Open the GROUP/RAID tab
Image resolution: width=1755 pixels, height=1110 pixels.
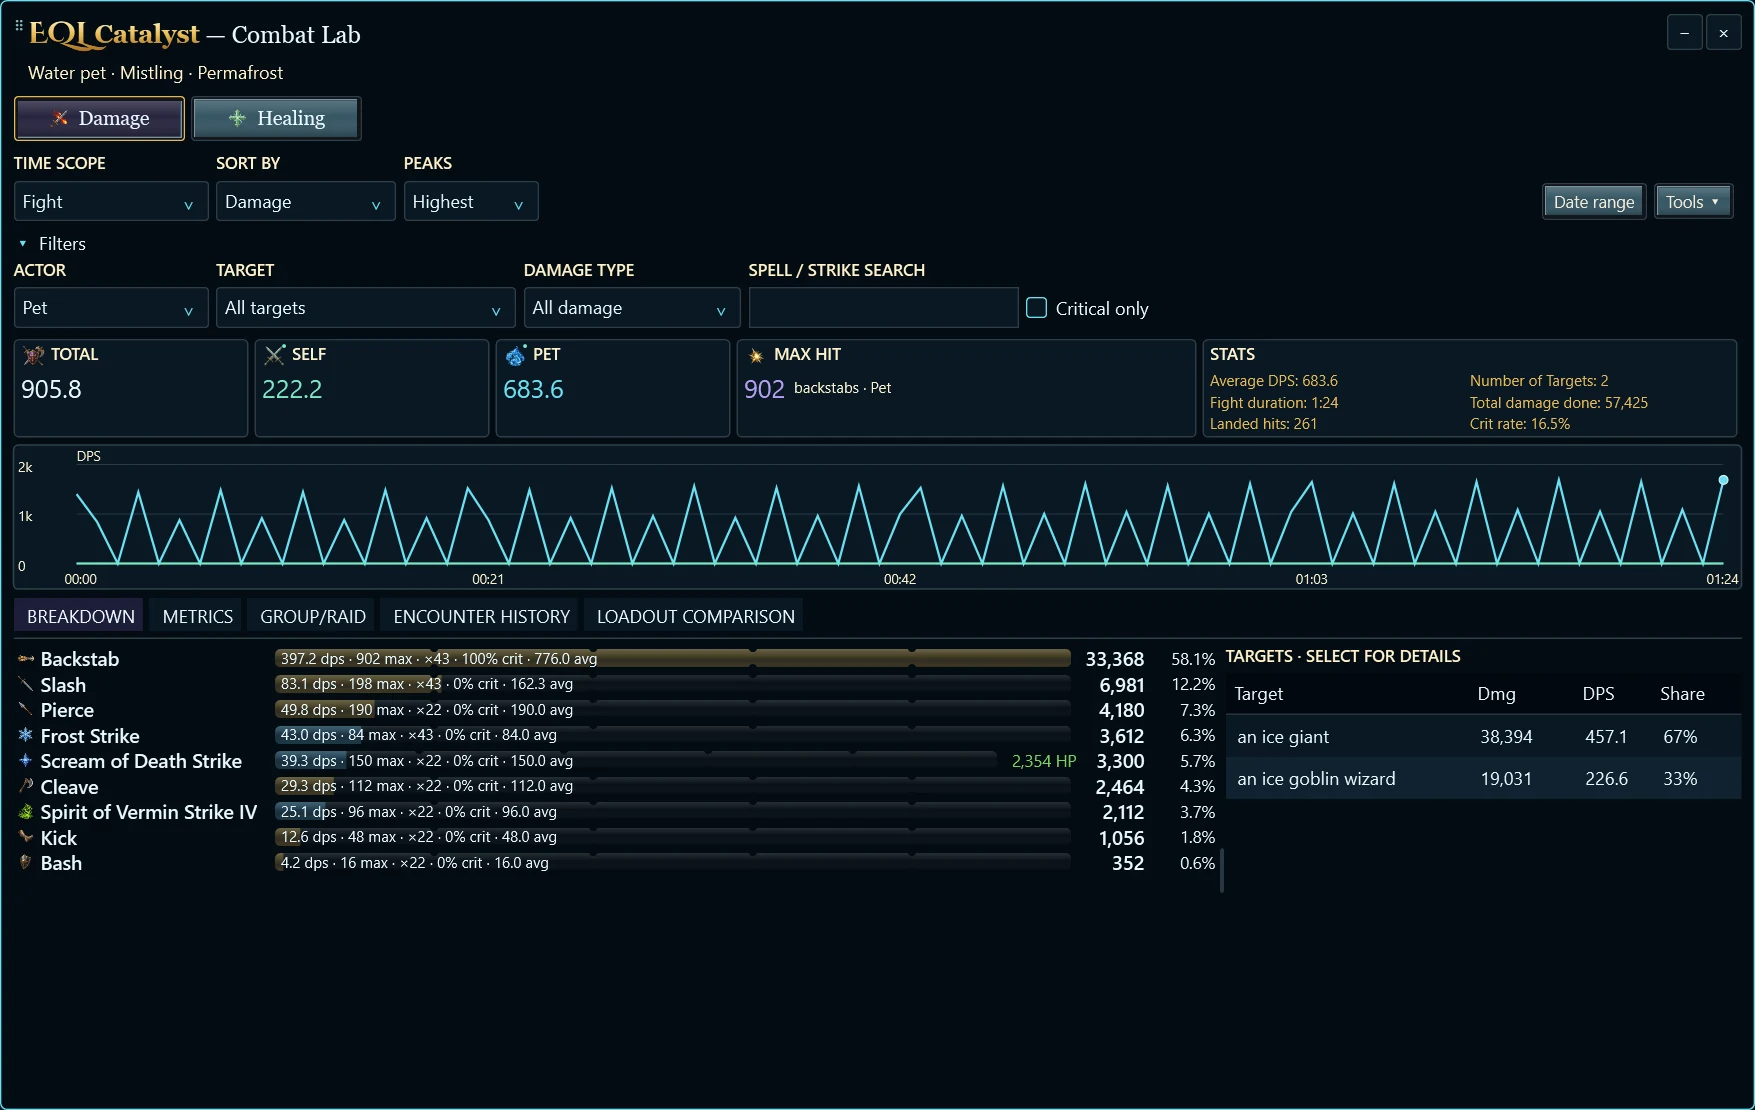pyautogui.click(x=313, y=616)
